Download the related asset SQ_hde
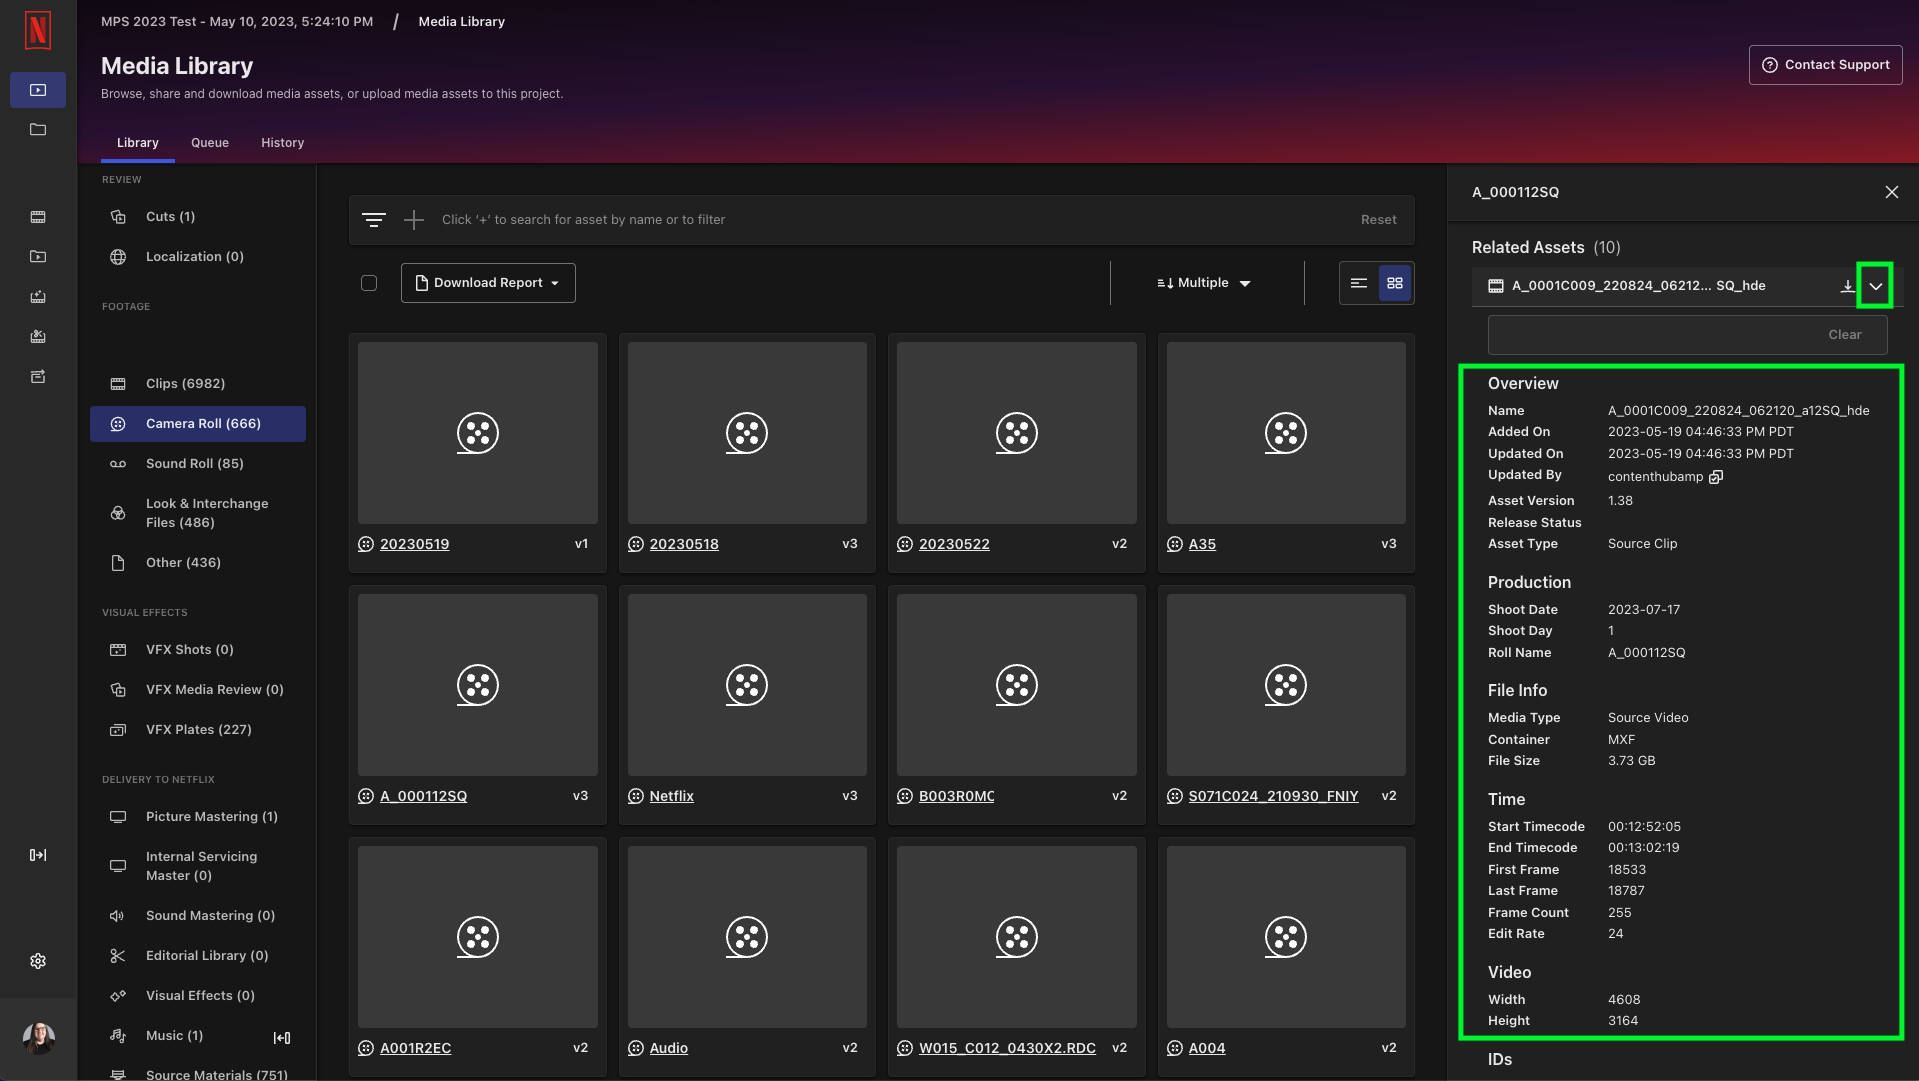The height and width of the screenshot is (1081, 1919). point(1847,286)
